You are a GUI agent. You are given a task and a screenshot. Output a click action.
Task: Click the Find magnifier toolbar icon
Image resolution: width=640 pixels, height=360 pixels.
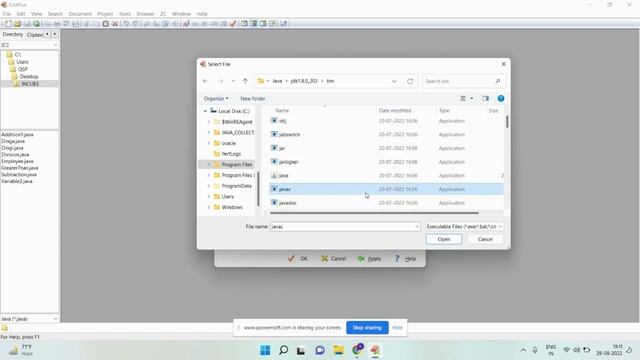pos(147,24)
